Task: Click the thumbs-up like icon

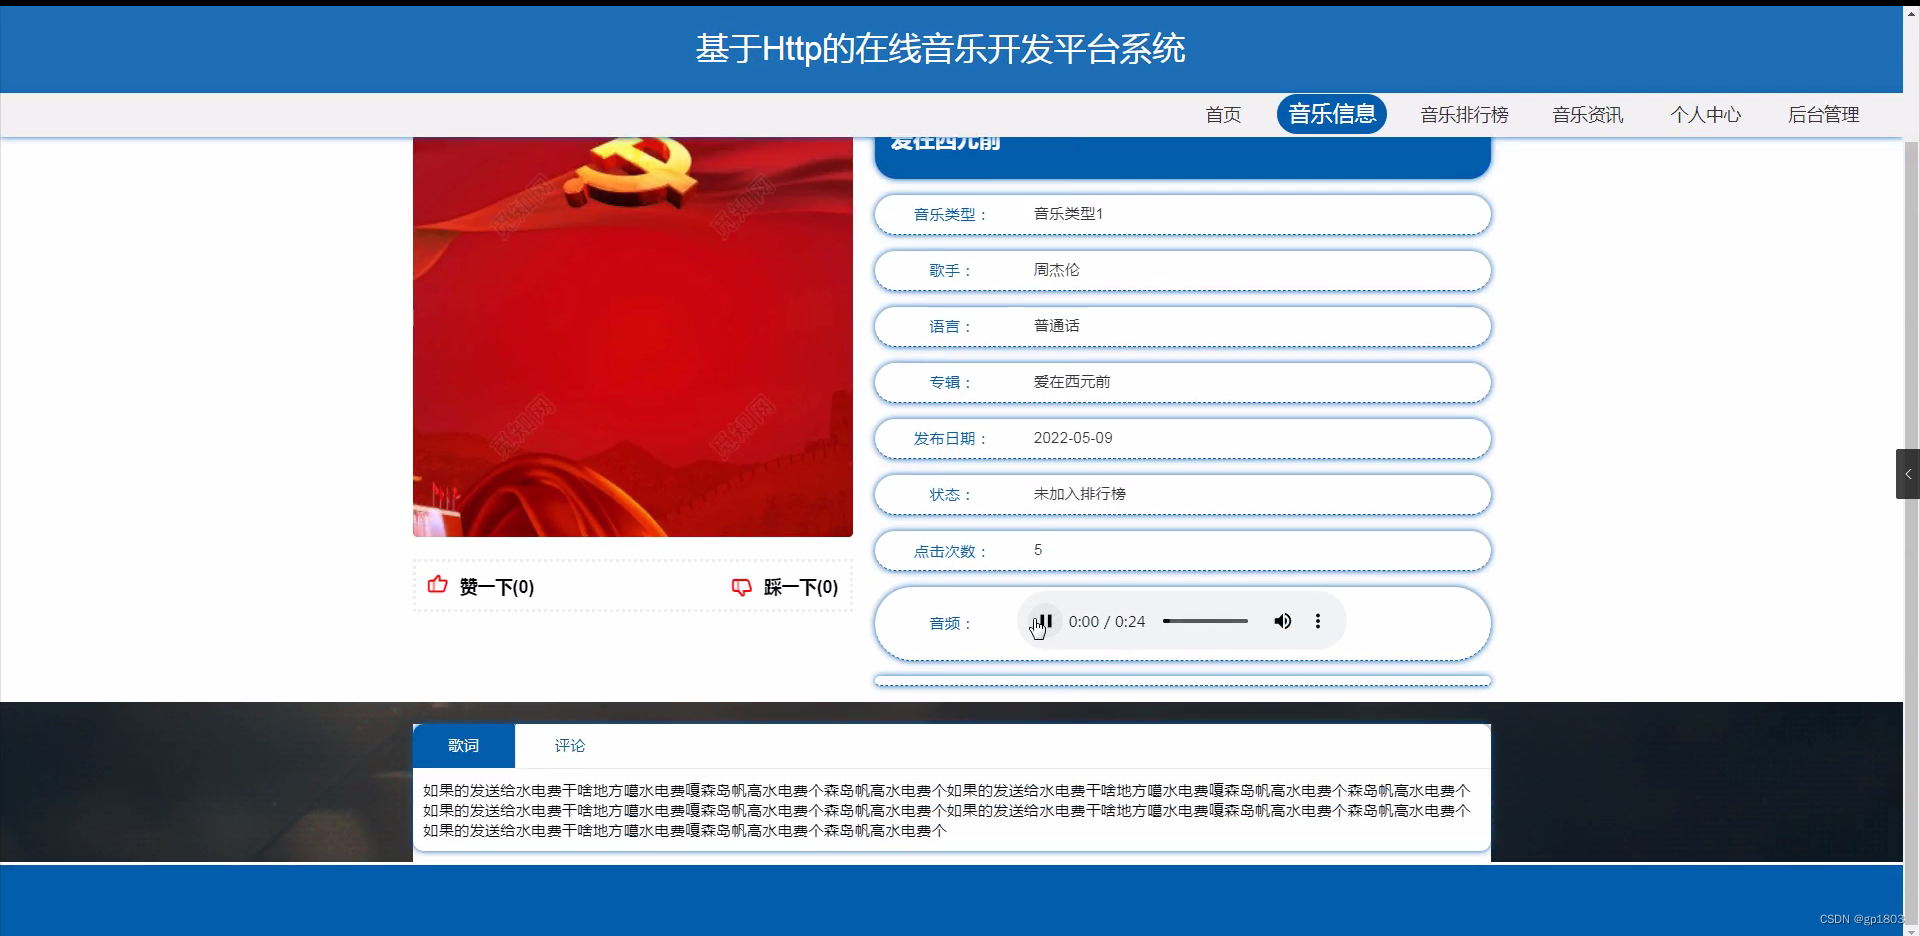Action: pyautogui.click(x=437, y=585)
